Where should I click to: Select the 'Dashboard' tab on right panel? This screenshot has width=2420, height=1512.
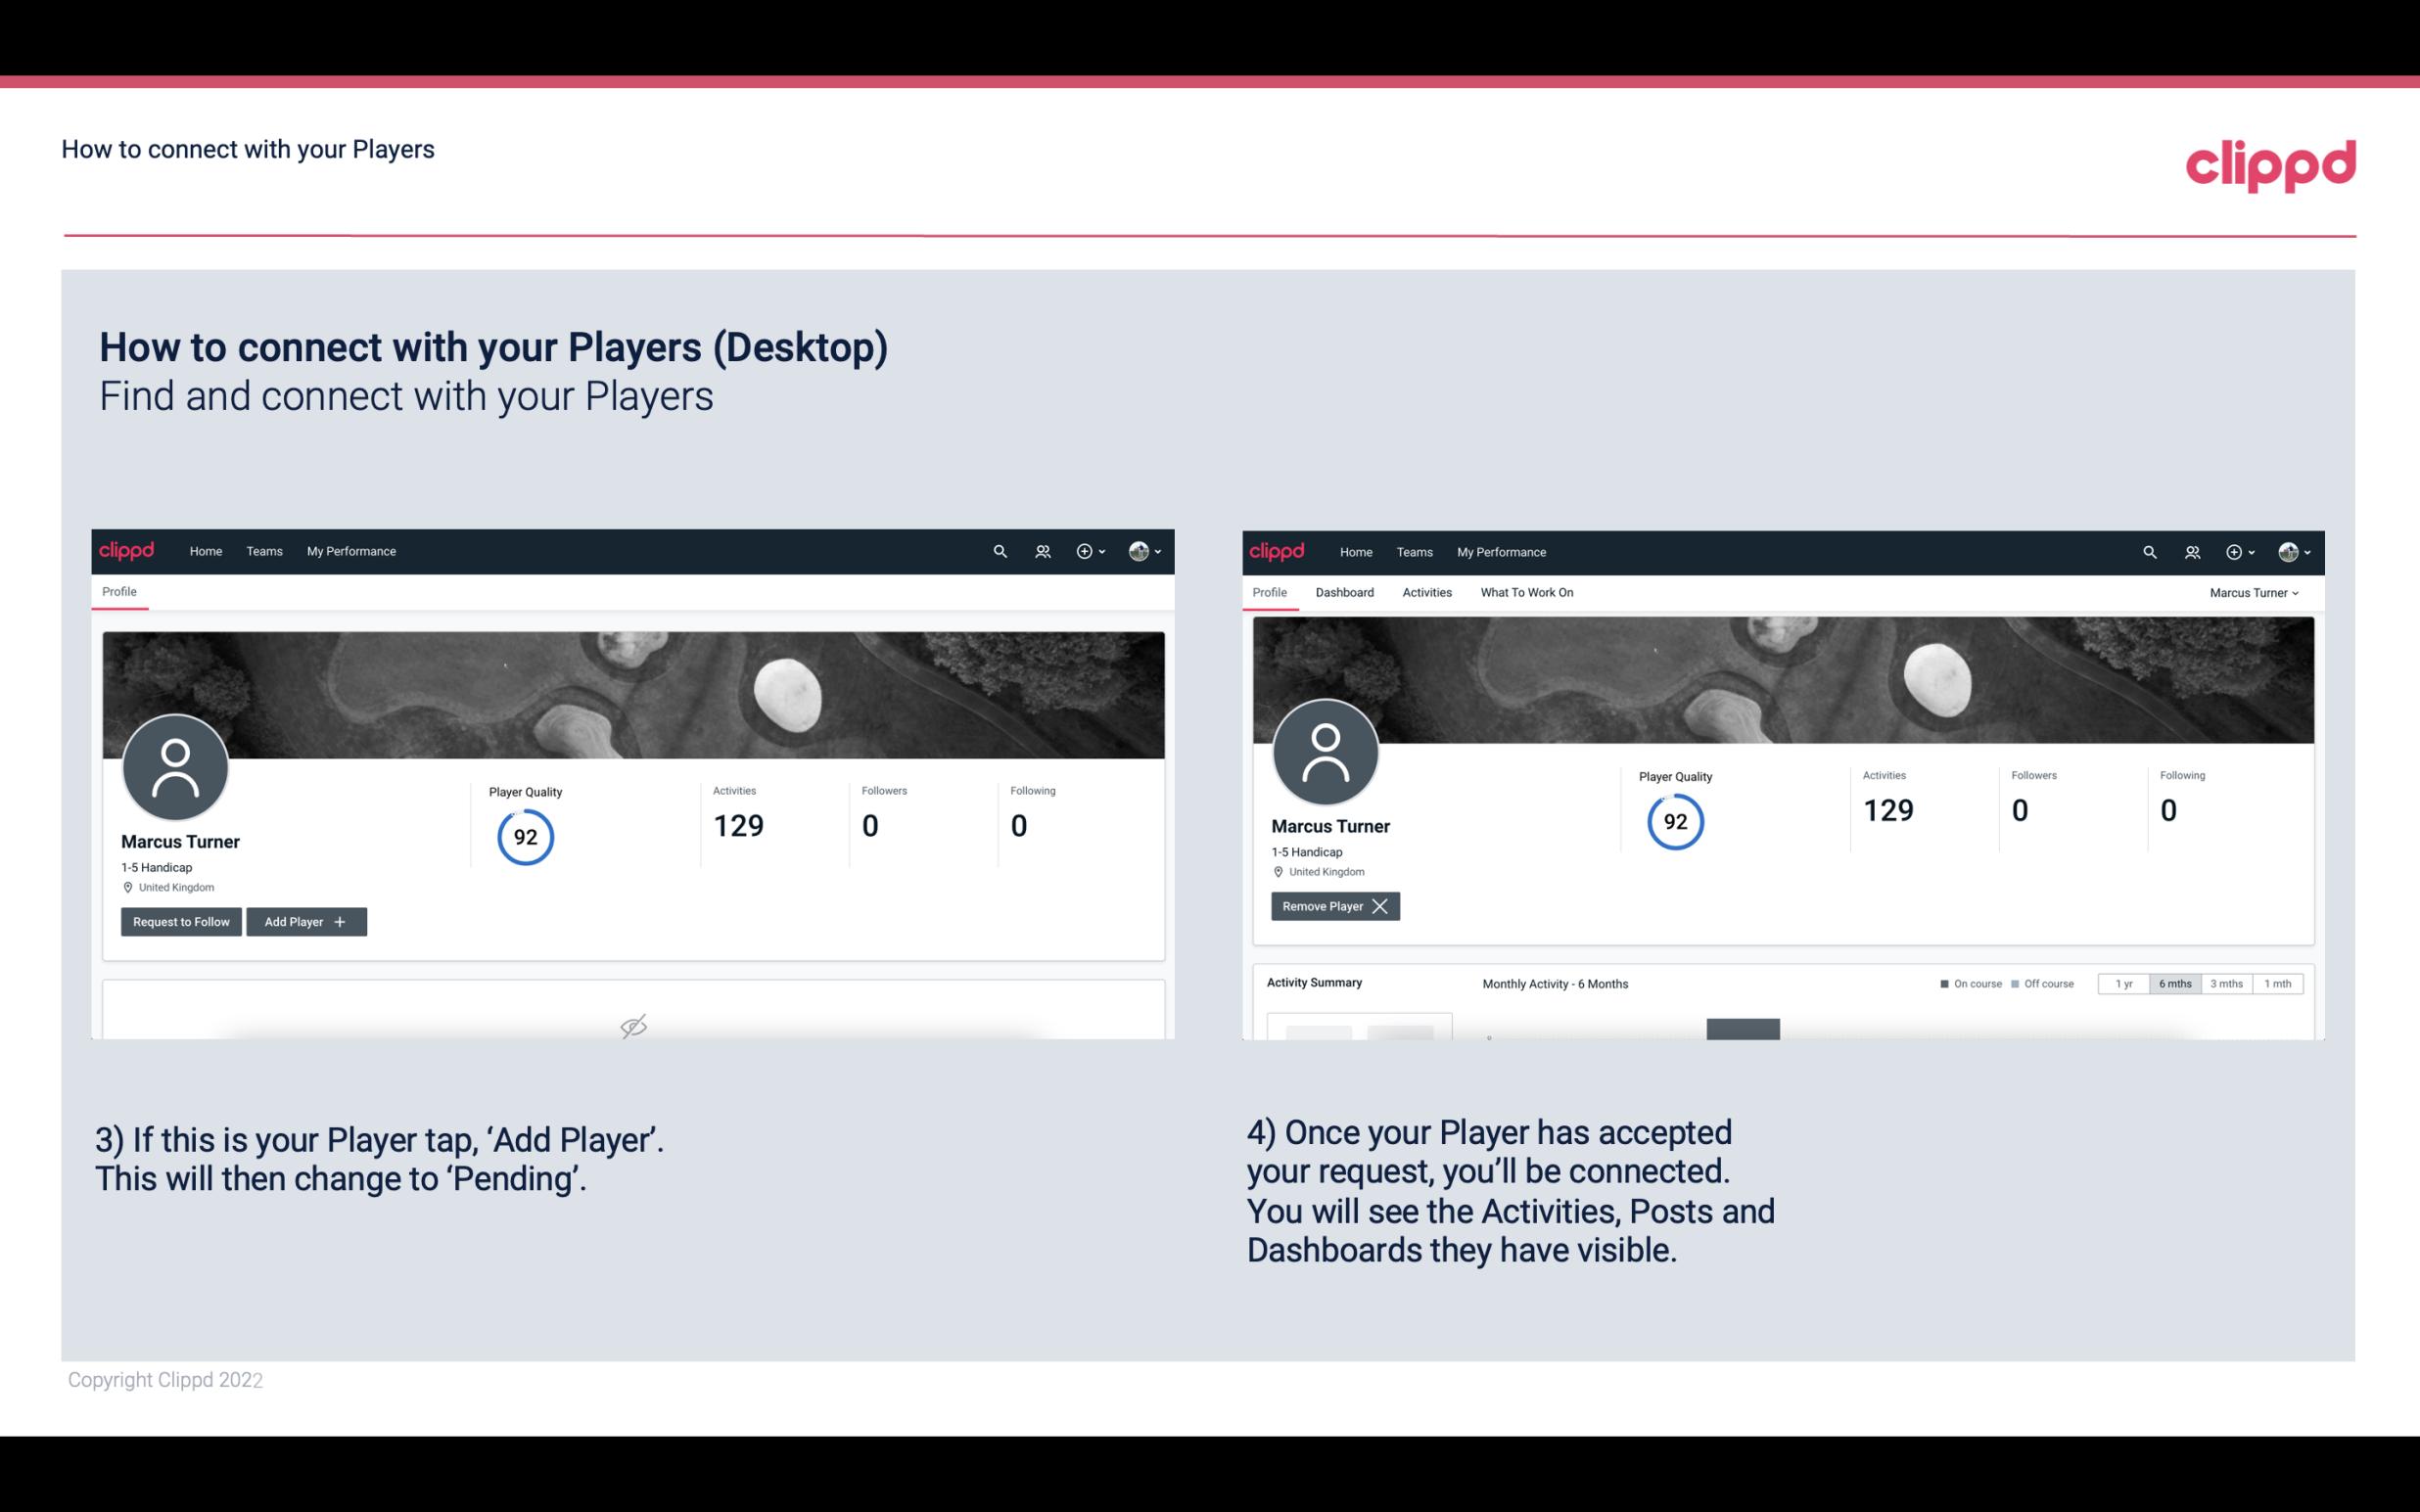1345,592
